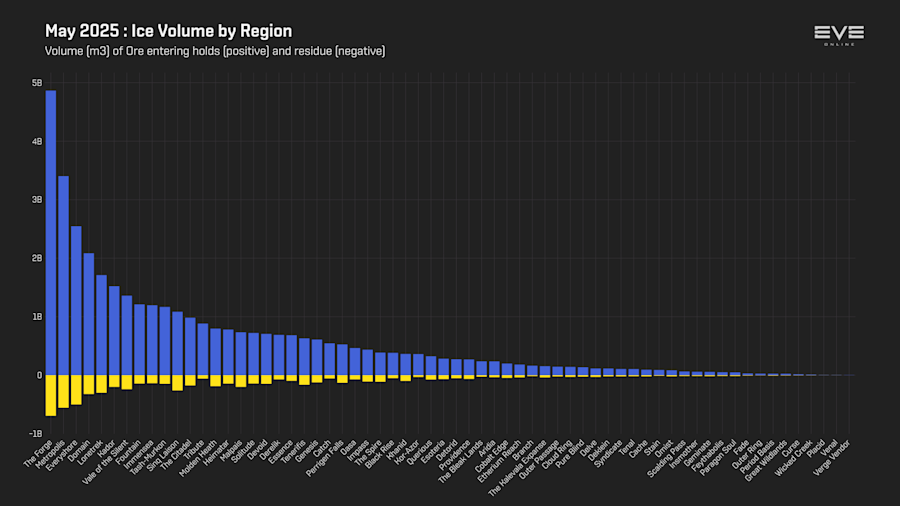Select the yellow residue bar for Lonetrek
Viewport: 900px width, 506px height.
(x=101, y=384)
